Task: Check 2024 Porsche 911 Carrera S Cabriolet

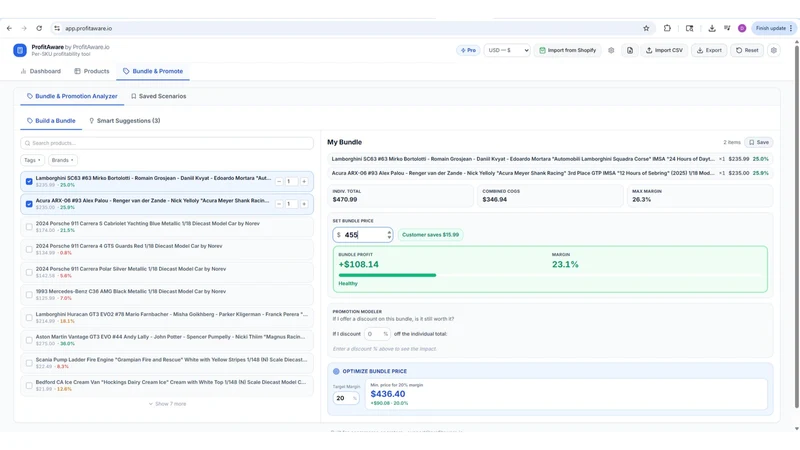Action: click(x=29, y=227)
